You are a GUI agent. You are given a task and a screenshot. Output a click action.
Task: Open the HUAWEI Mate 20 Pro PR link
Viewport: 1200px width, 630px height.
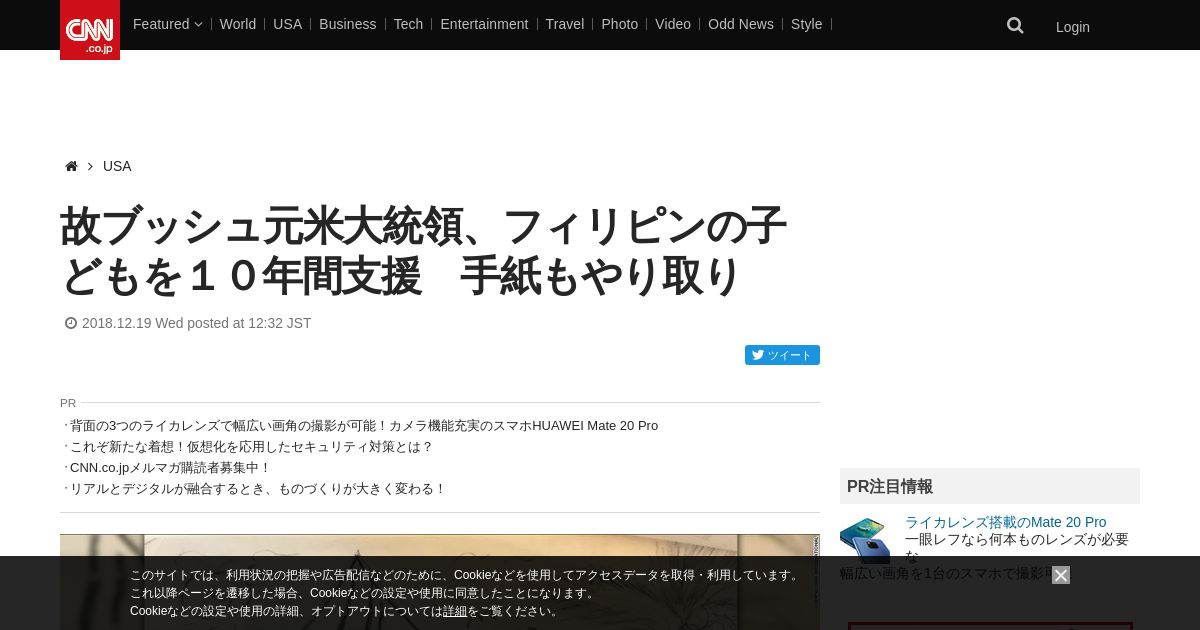364,426
